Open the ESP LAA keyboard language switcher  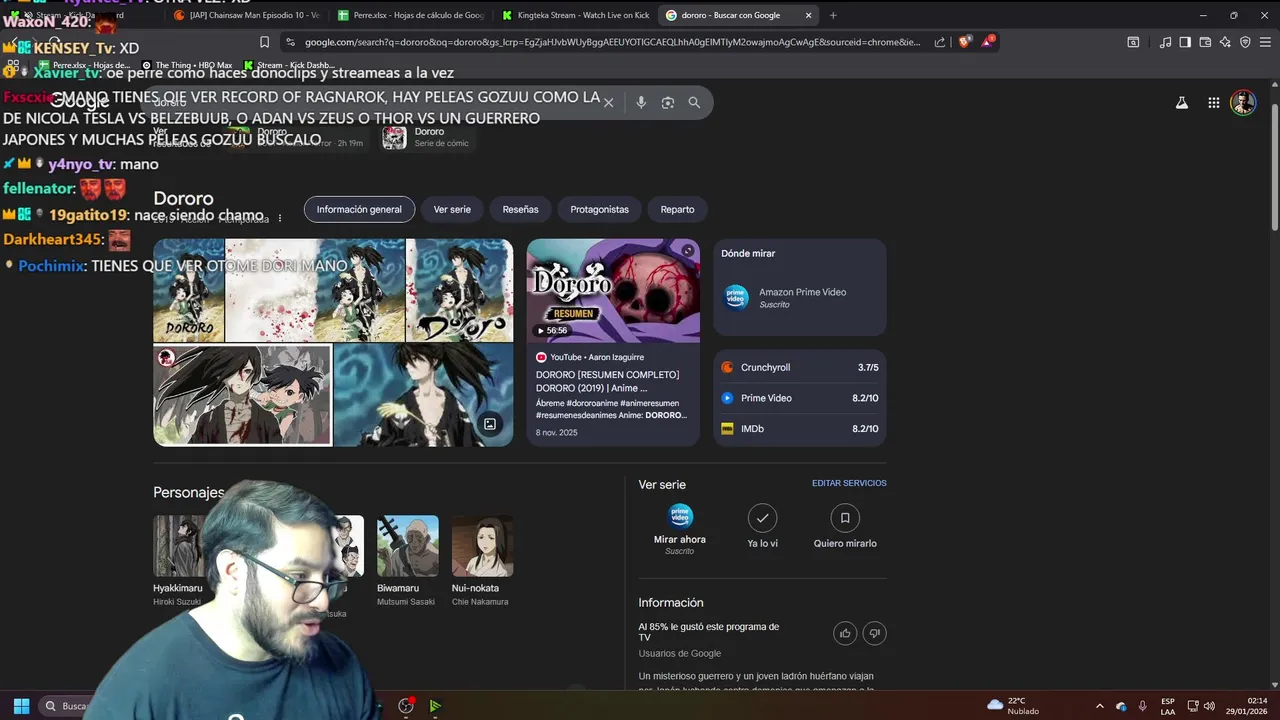1168,706
